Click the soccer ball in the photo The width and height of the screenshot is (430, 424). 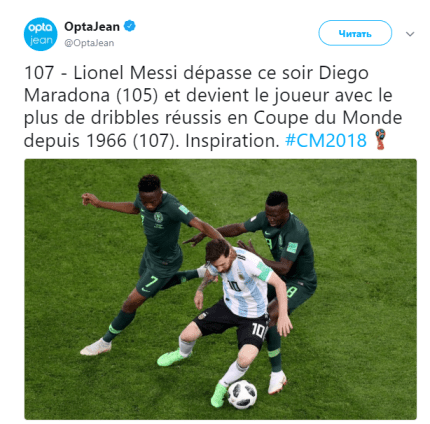[x=242, y=394]
